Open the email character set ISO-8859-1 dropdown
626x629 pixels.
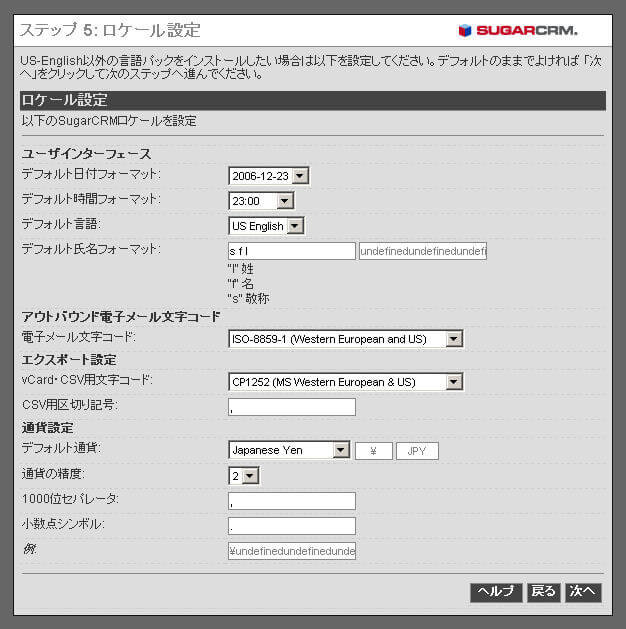(345, 339)
